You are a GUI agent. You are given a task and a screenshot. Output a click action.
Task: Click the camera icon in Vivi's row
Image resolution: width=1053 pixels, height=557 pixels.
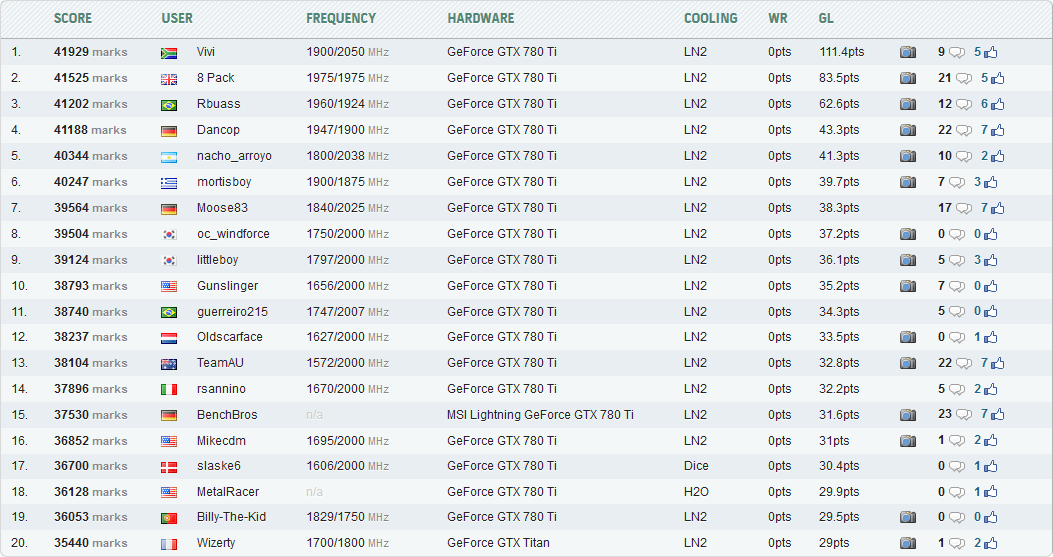[907, 52]
